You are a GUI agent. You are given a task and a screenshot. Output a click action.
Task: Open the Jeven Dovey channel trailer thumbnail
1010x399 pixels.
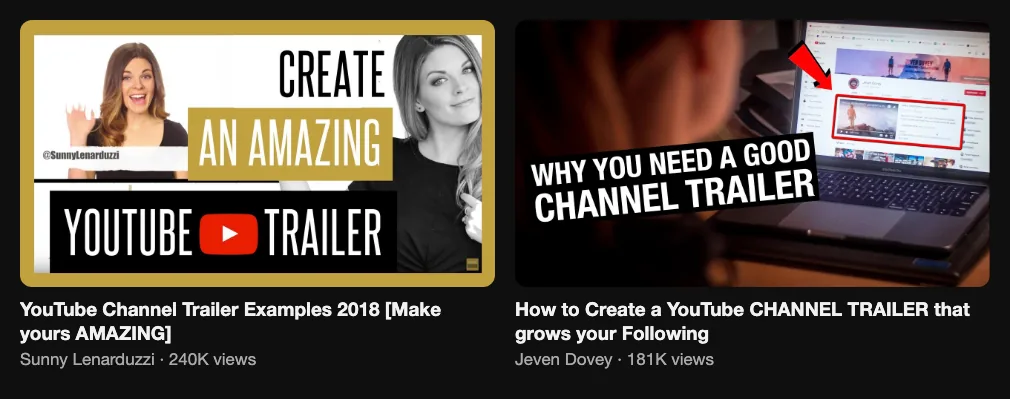(752, 153)
